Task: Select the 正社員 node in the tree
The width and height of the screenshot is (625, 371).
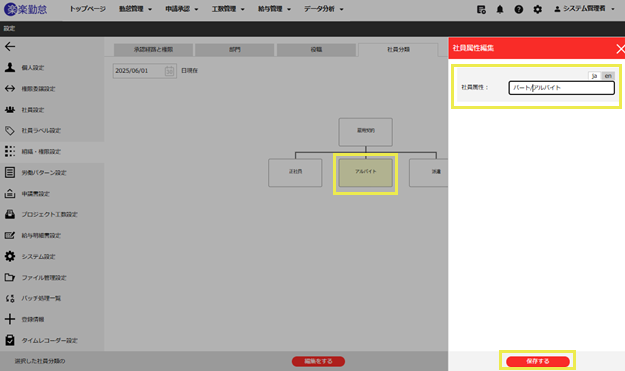Action: (x=295, y=173)
